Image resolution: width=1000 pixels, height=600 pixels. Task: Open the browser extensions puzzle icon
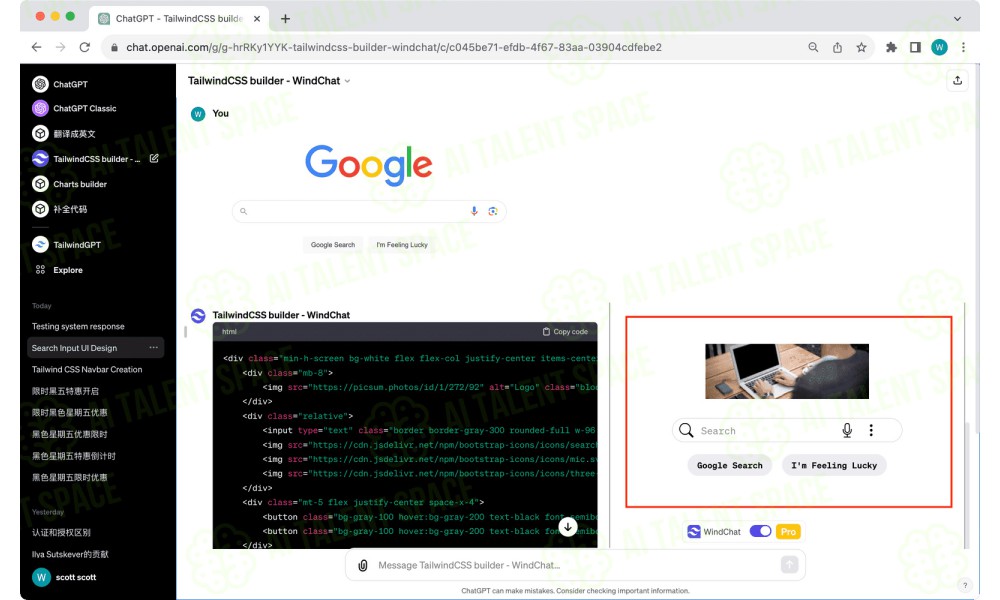pyautogui.click(x=892, y=47)
